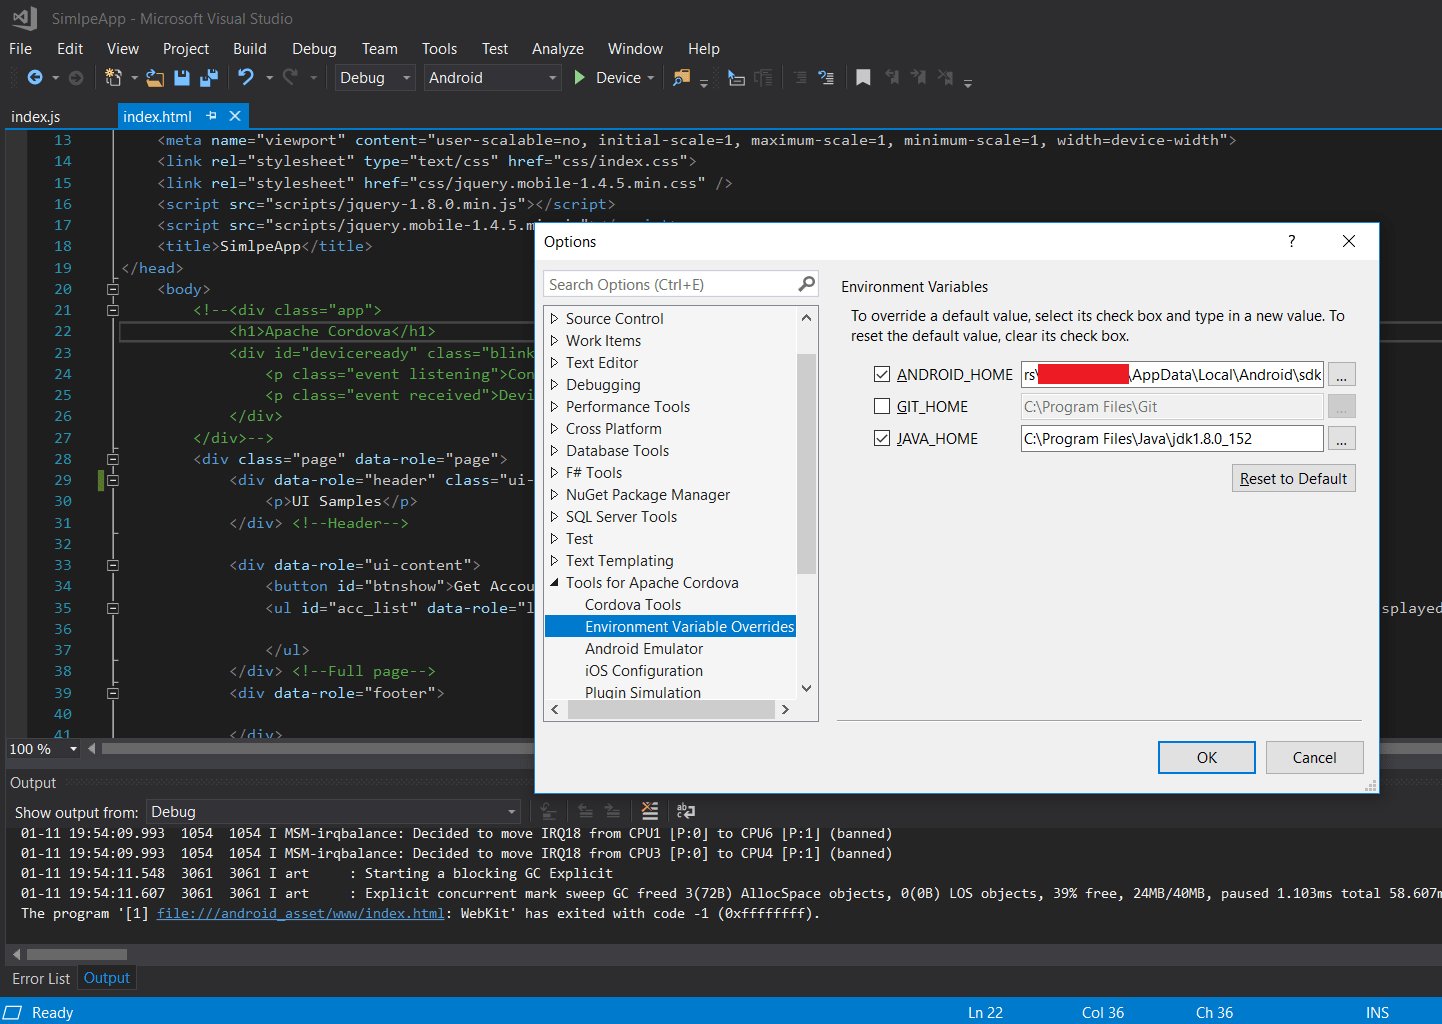Open the Android platform dropdown
The image size is (1442, 1024).
coord(492,78)
